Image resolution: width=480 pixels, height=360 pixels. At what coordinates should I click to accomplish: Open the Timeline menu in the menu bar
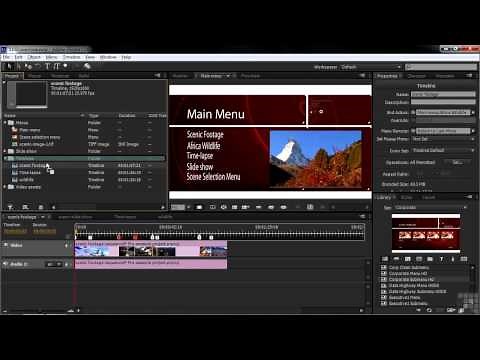[71, 57]
